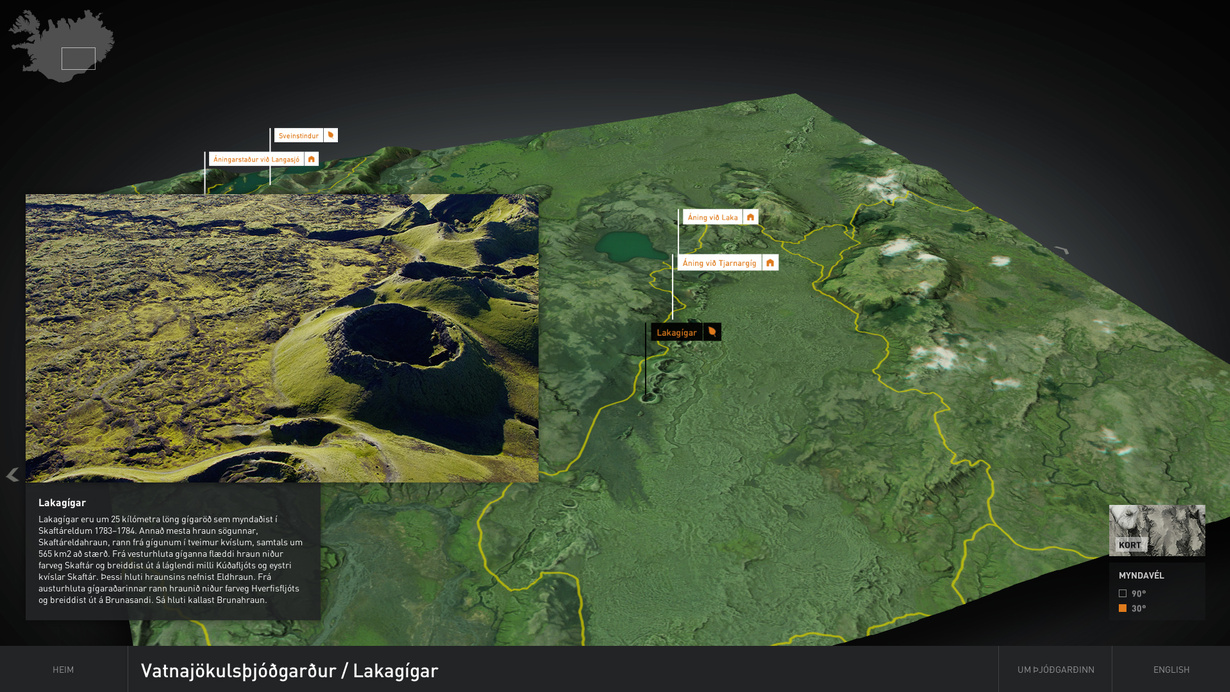1230x692 pixels.
Task: Open UM ÞJÓÐGARÐINN section
Action: coord(1055,670)
